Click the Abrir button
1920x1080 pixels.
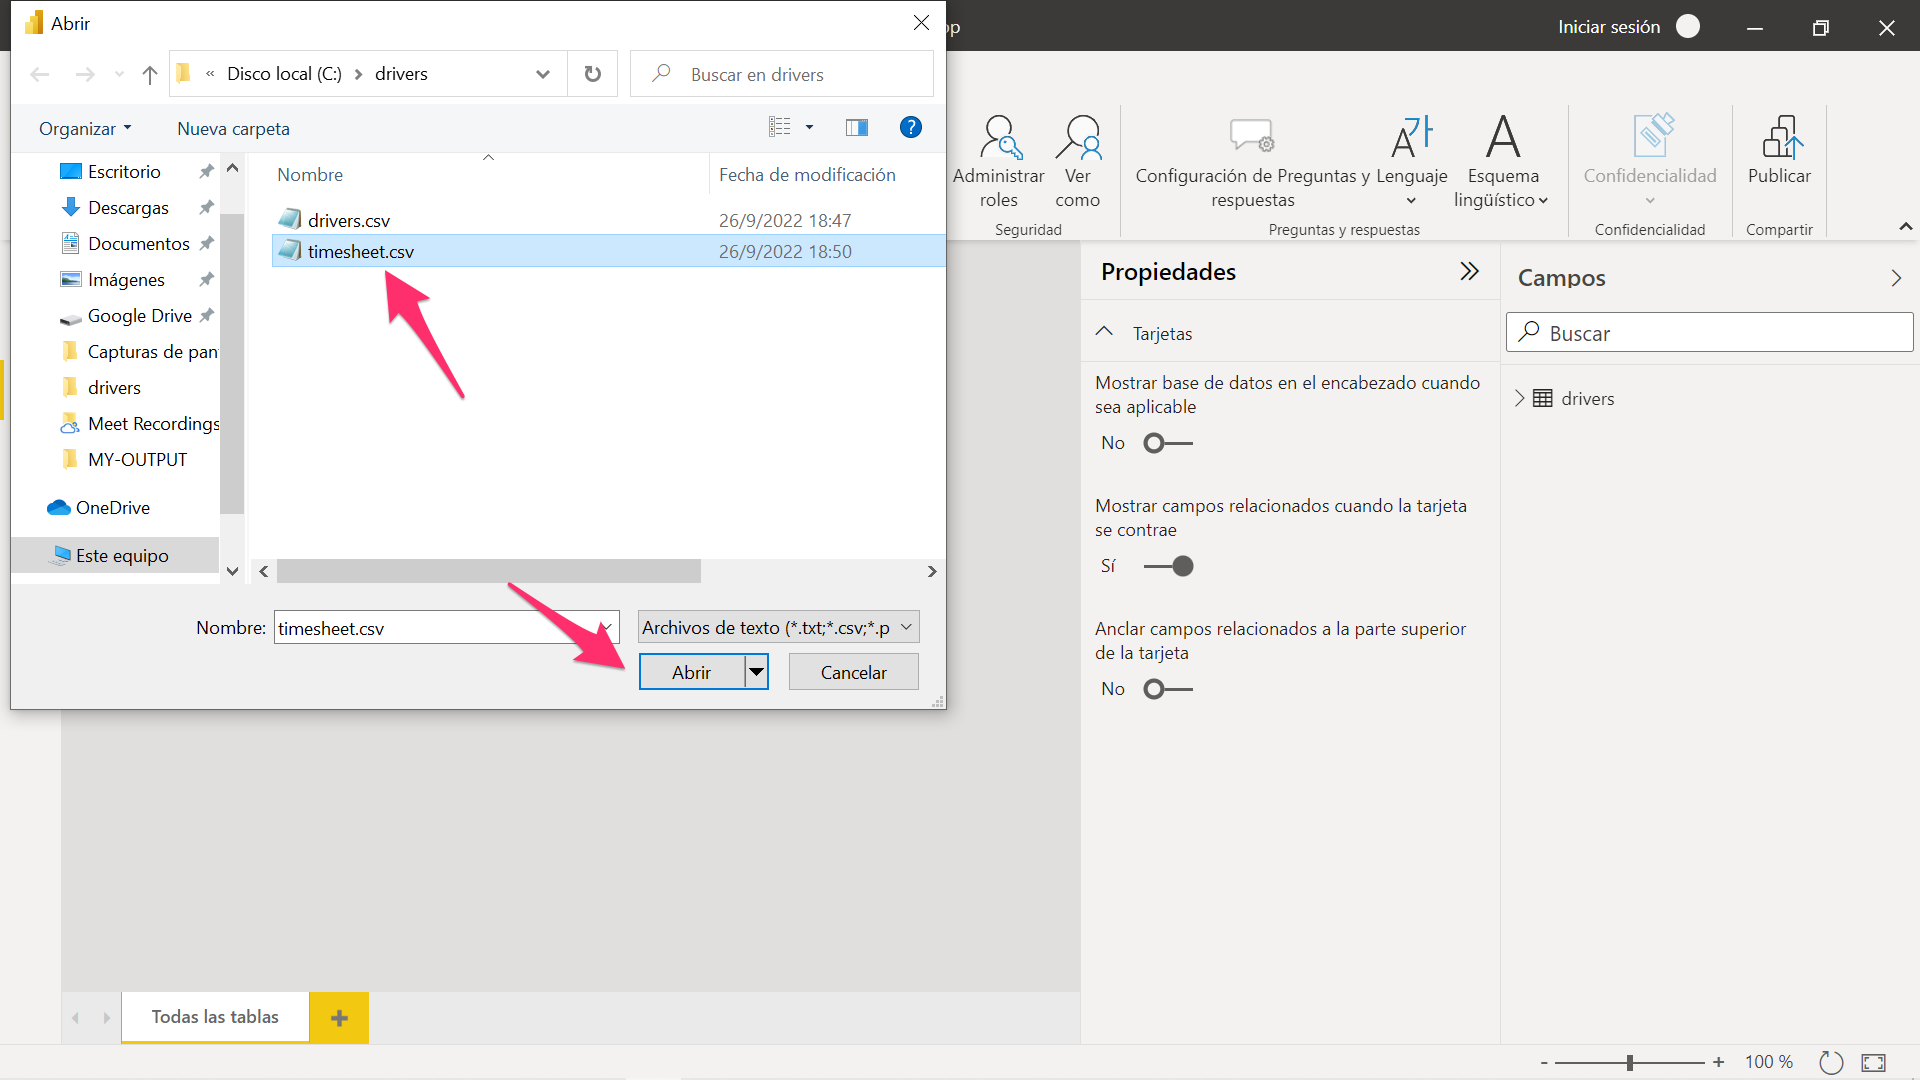[x=692, y=672]
